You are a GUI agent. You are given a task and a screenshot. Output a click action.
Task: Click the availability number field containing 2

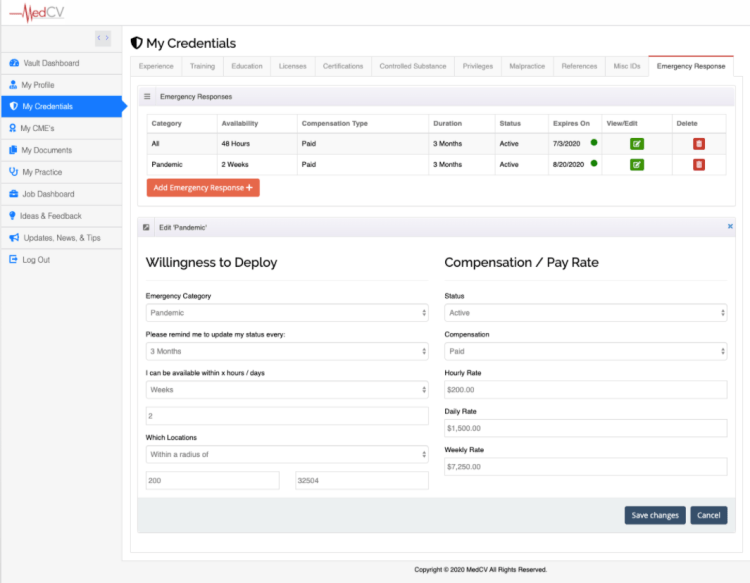pyautogui.click(x=287, y=416)
